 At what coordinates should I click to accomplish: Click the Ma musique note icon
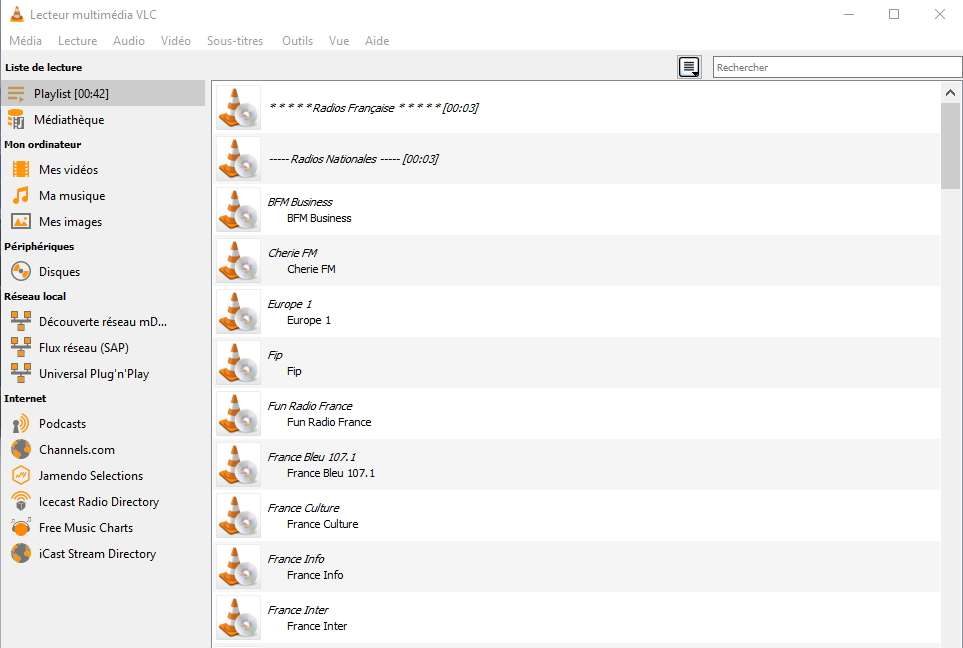coord(21,195)
